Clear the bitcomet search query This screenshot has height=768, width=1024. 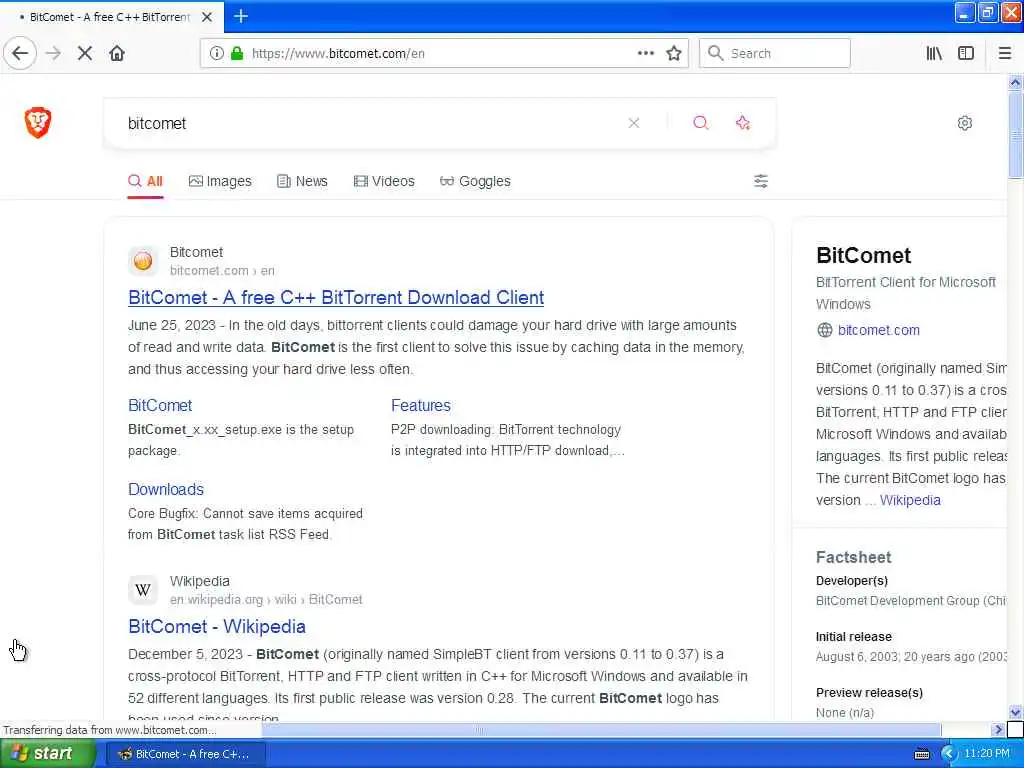633,123
